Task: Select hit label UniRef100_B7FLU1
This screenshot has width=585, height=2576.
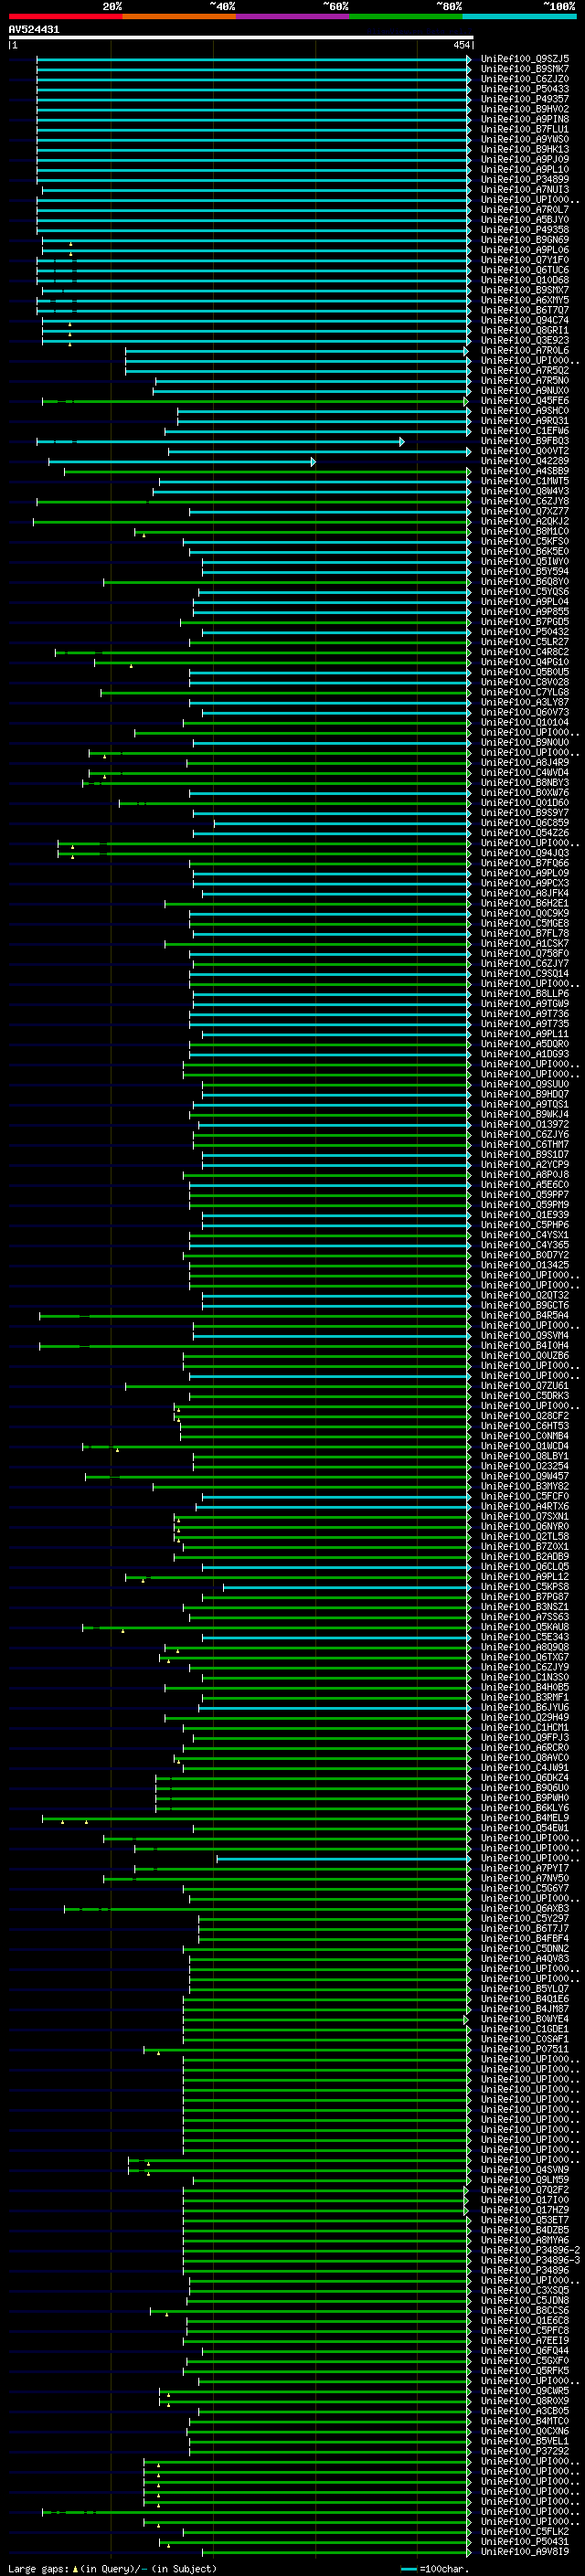Action: coord(524,129)
